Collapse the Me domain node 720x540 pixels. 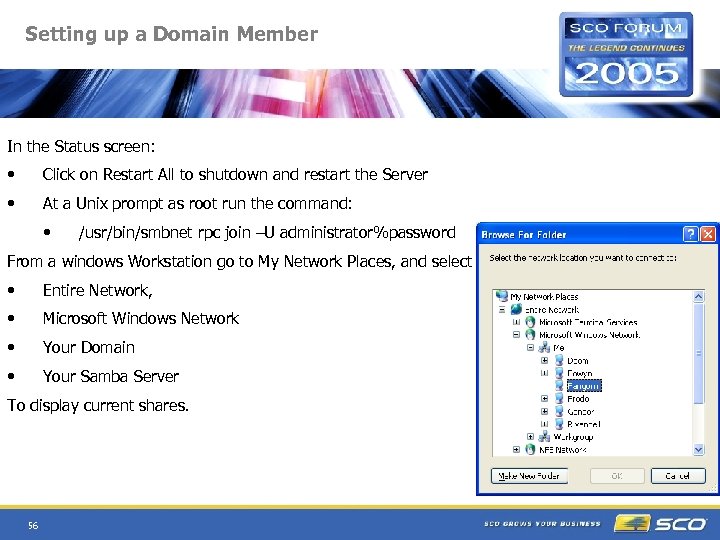click(530, 348)
